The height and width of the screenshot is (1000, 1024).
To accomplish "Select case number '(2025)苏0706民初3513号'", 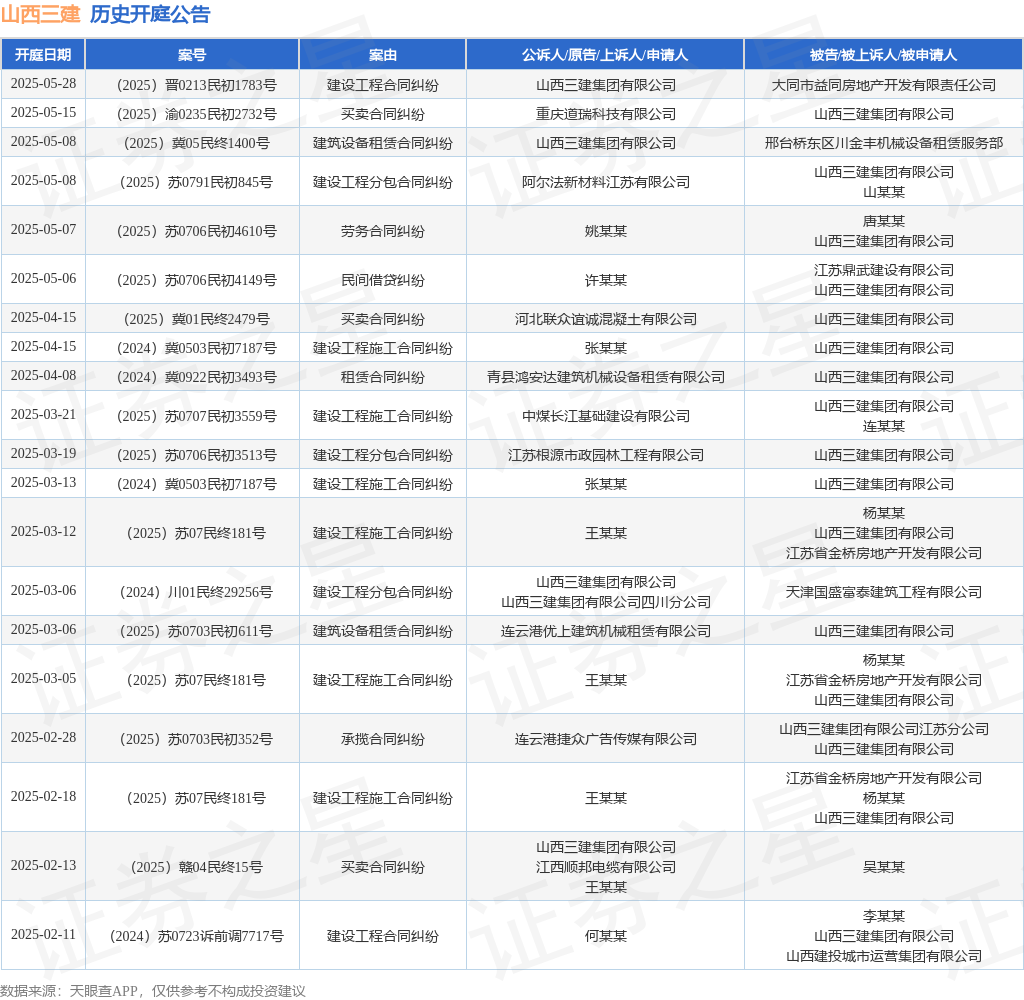I will click(x=197, y=455).
